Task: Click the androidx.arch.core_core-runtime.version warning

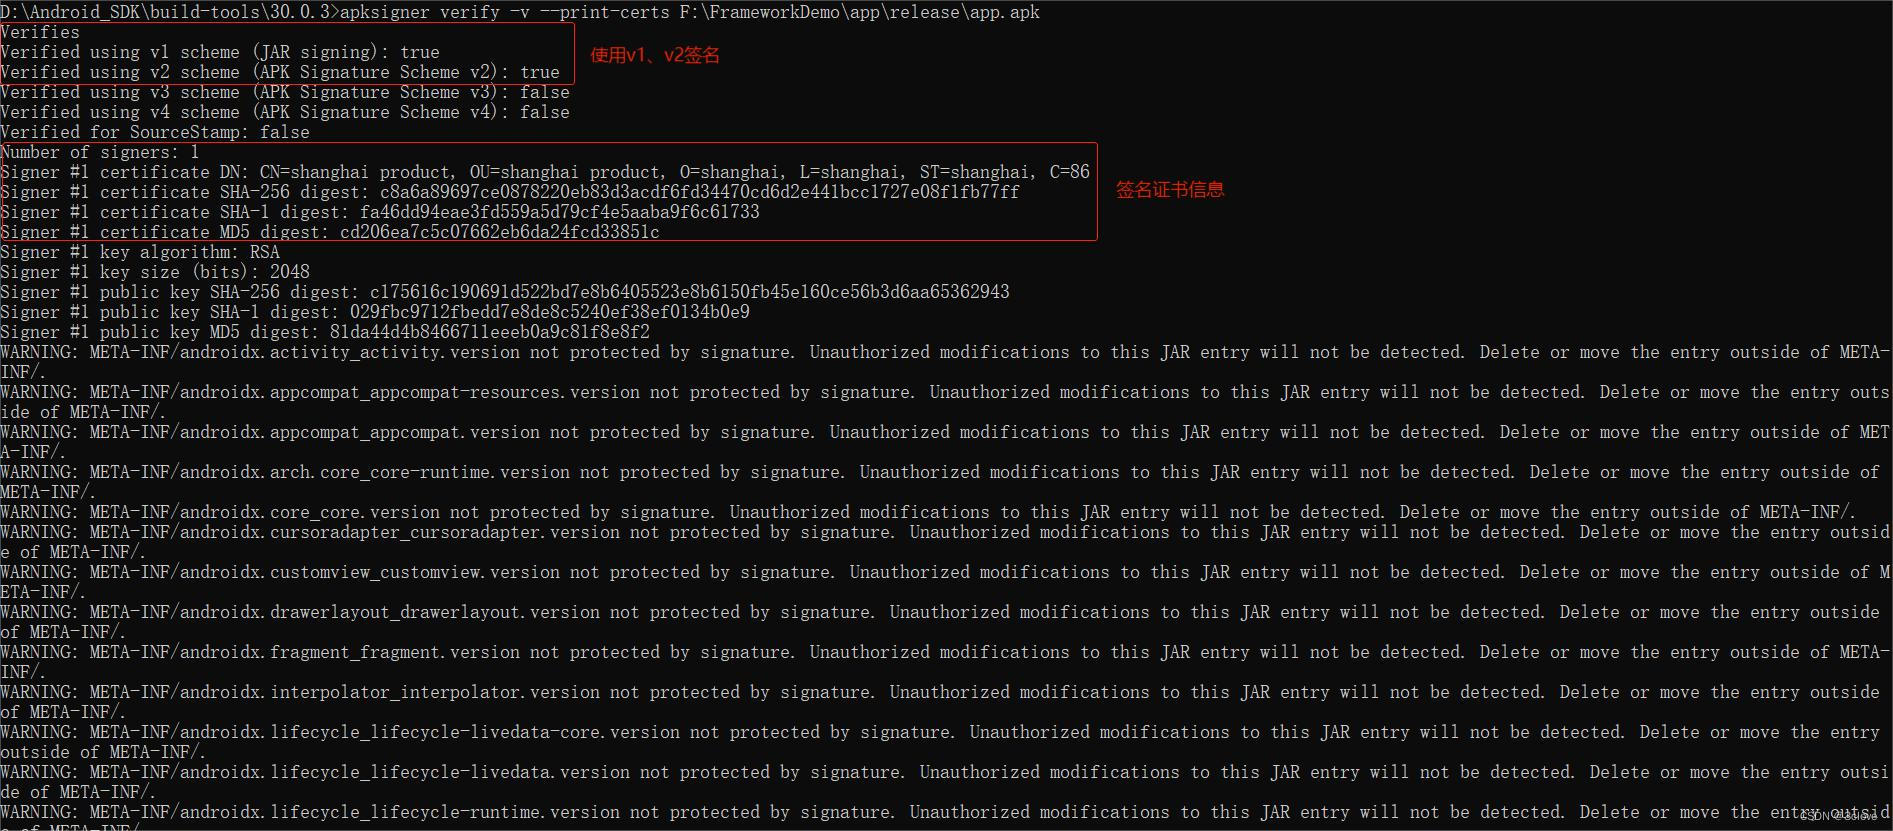Action: tap(940, 482)
